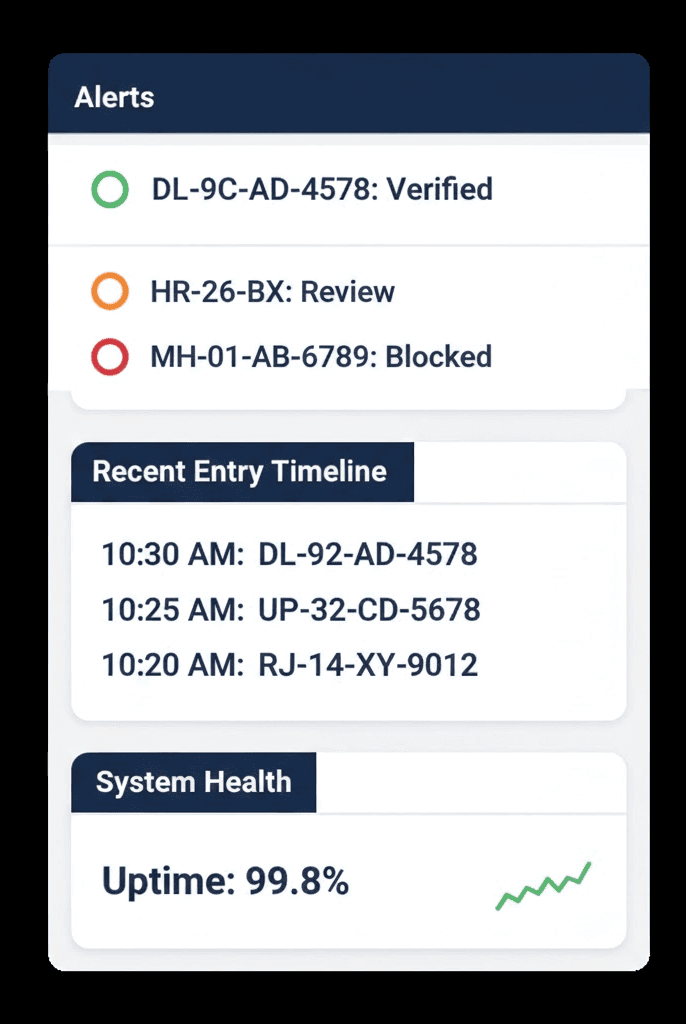Image resolution: width=686 pixels, height=1024 pixels.
Task: Open details for UP-32-CD-5678 entry
Action: (x=290, y=610)
